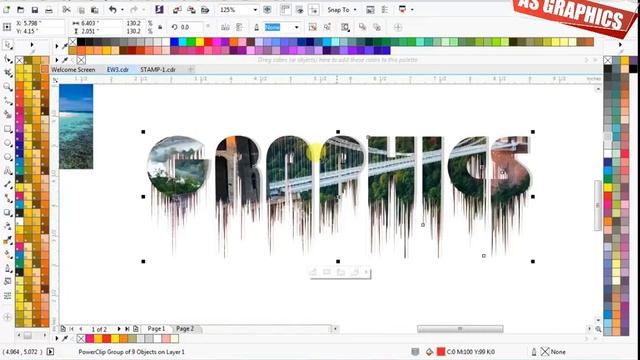The image size is (640, 360).
Task: Click the red fill color indicator in status bar
Action: [x=441, y=351]
